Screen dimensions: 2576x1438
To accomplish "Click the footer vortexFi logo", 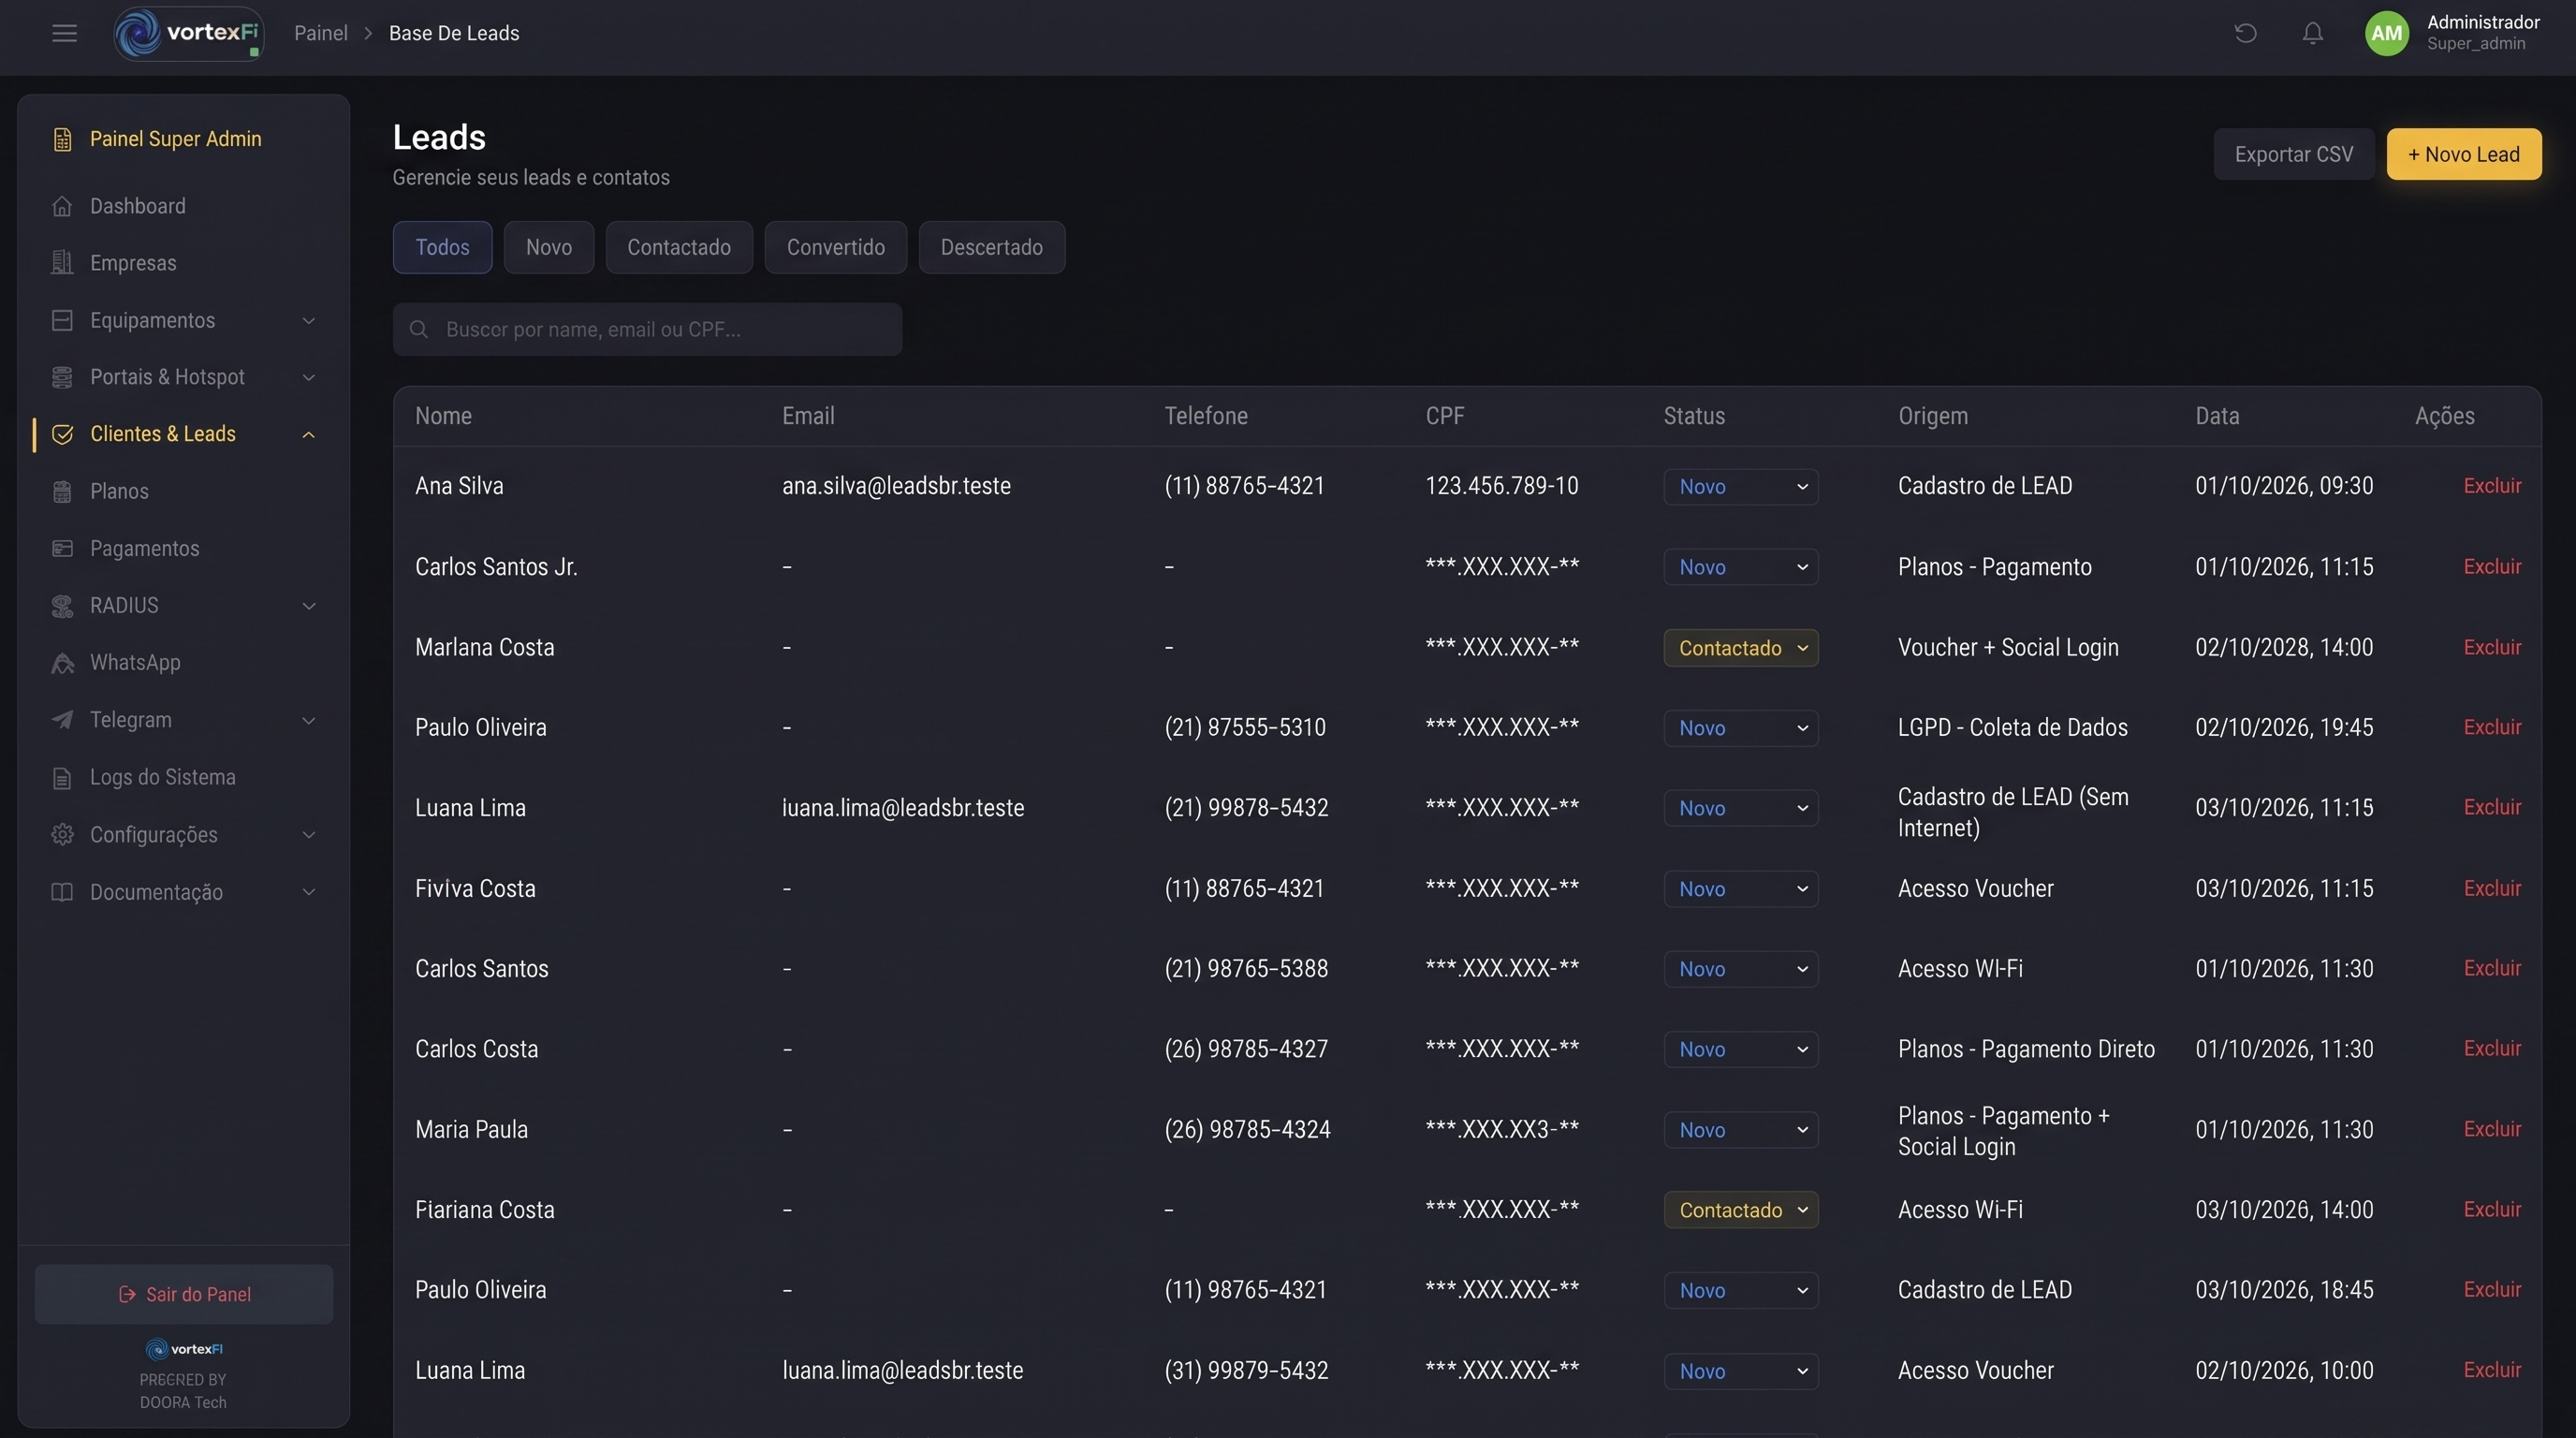I will (184, 1349).
